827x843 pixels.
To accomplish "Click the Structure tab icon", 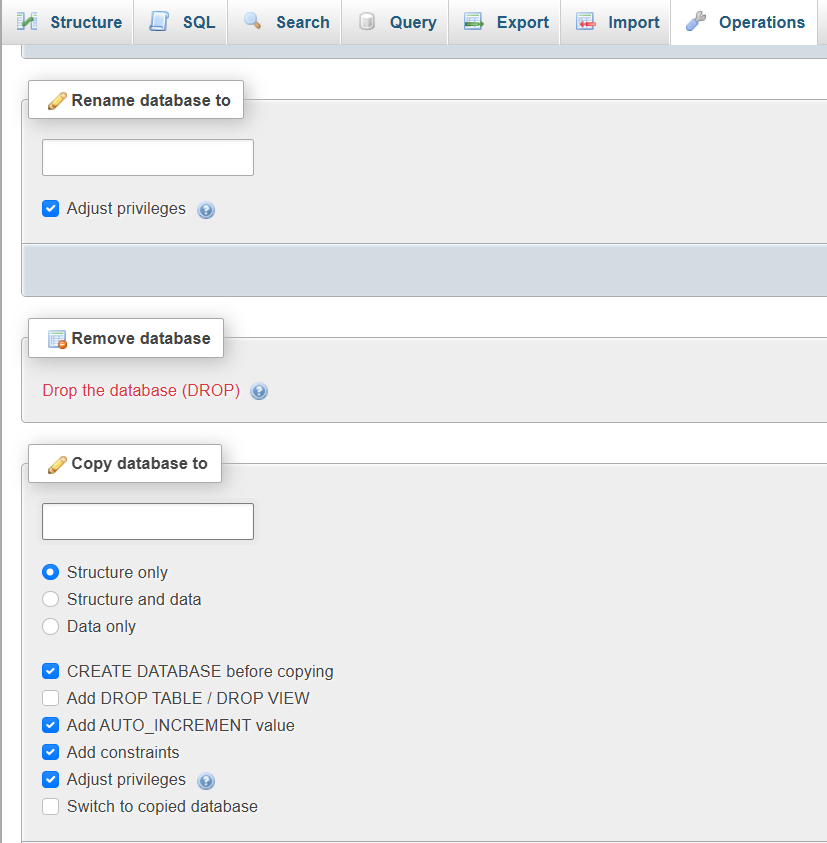I will click(x=28, y=22).
